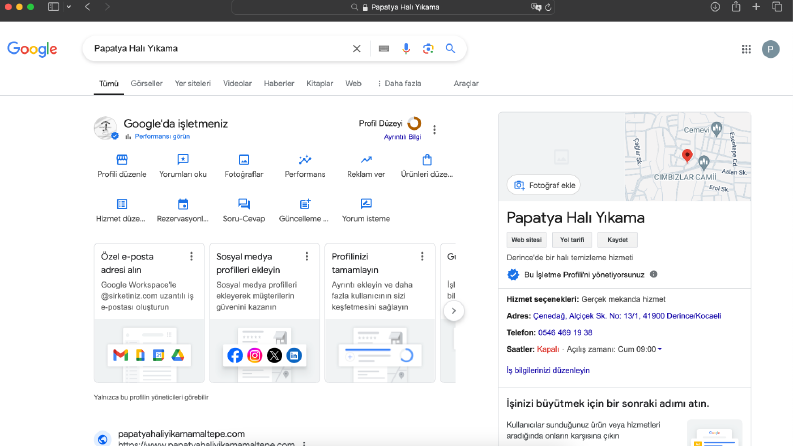Switch to the Videolar tab

pyautogui.click(x=237, y=83)
